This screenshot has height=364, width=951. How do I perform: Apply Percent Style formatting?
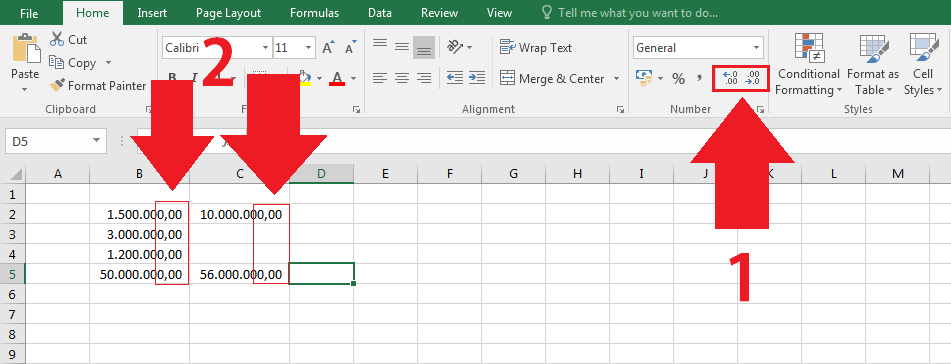pos(678,78)
